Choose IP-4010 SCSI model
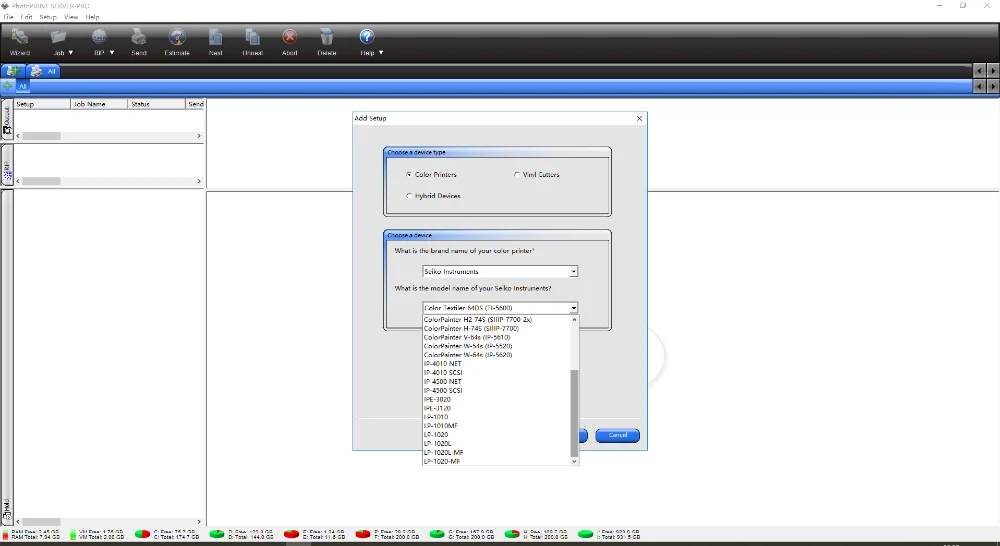 click(x=497, y=373)
